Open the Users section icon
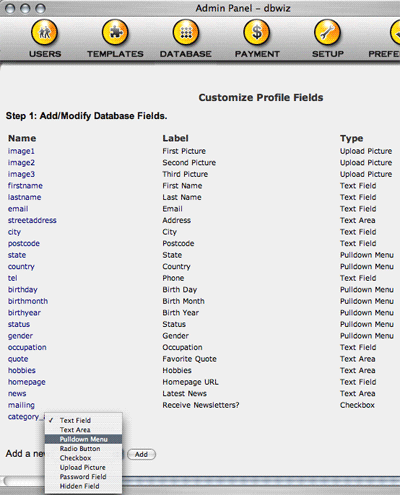 pyautogui.click(x=44, y=32)
